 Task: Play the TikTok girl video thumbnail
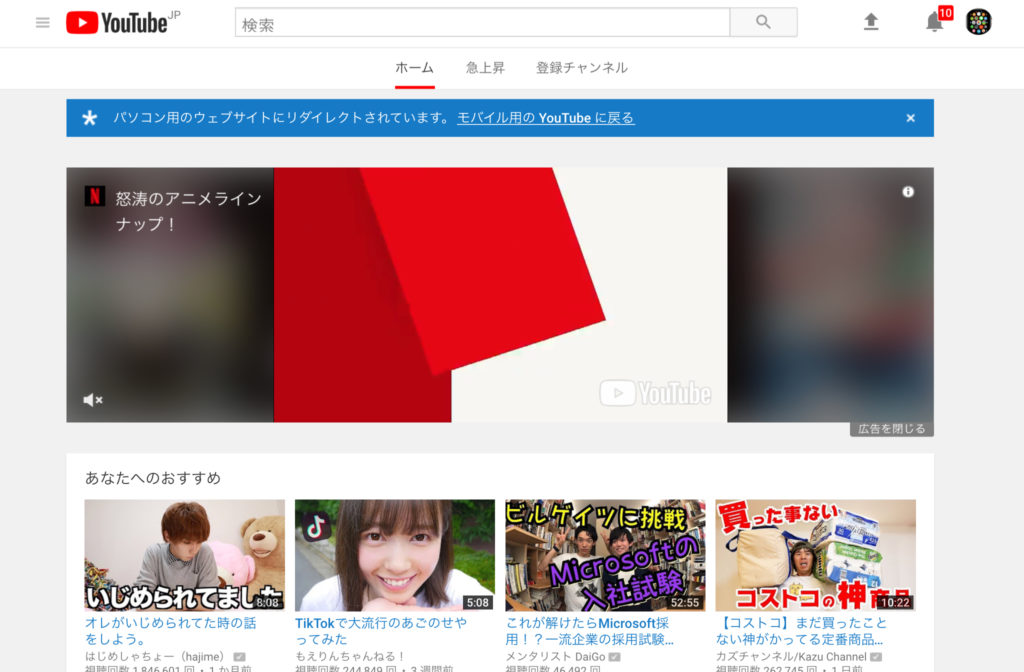(395, 555)
